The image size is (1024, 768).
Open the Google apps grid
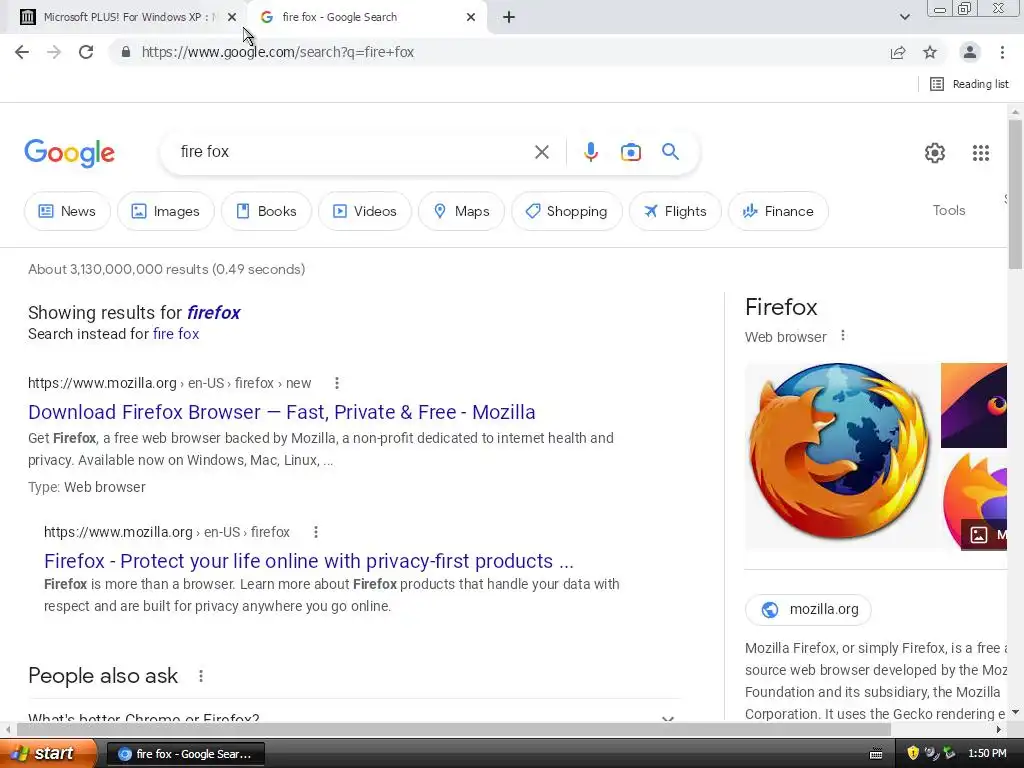980,153
